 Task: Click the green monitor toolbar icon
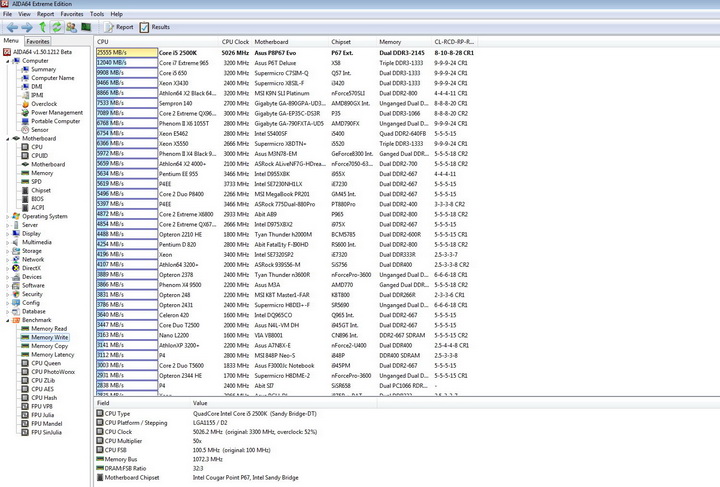[86, 27]
